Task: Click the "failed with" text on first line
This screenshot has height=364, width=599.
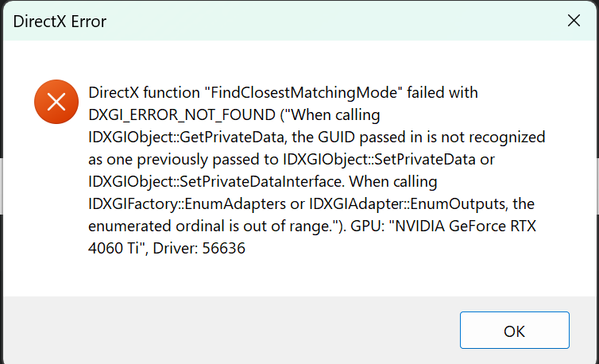Action: (442, 92)
